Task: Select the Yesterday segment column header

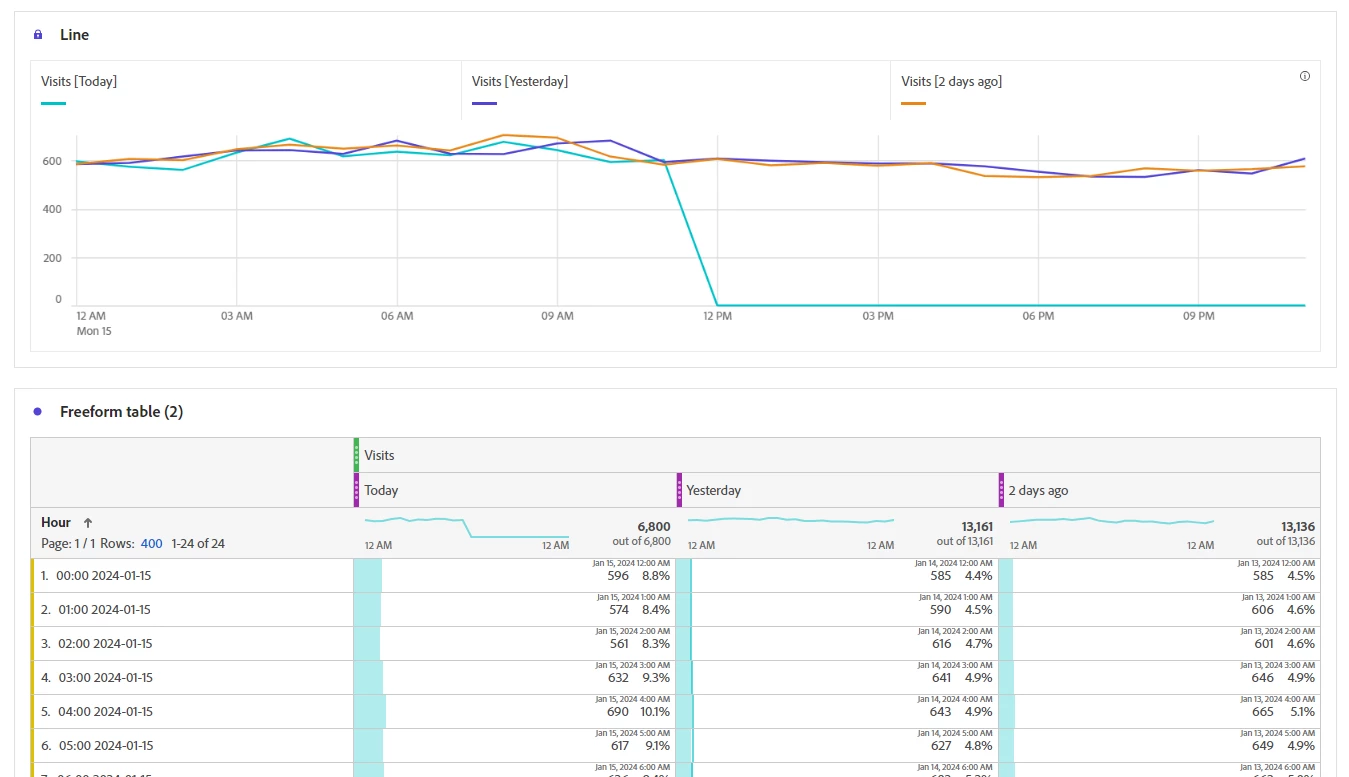Action: click(x=837, y=490)
